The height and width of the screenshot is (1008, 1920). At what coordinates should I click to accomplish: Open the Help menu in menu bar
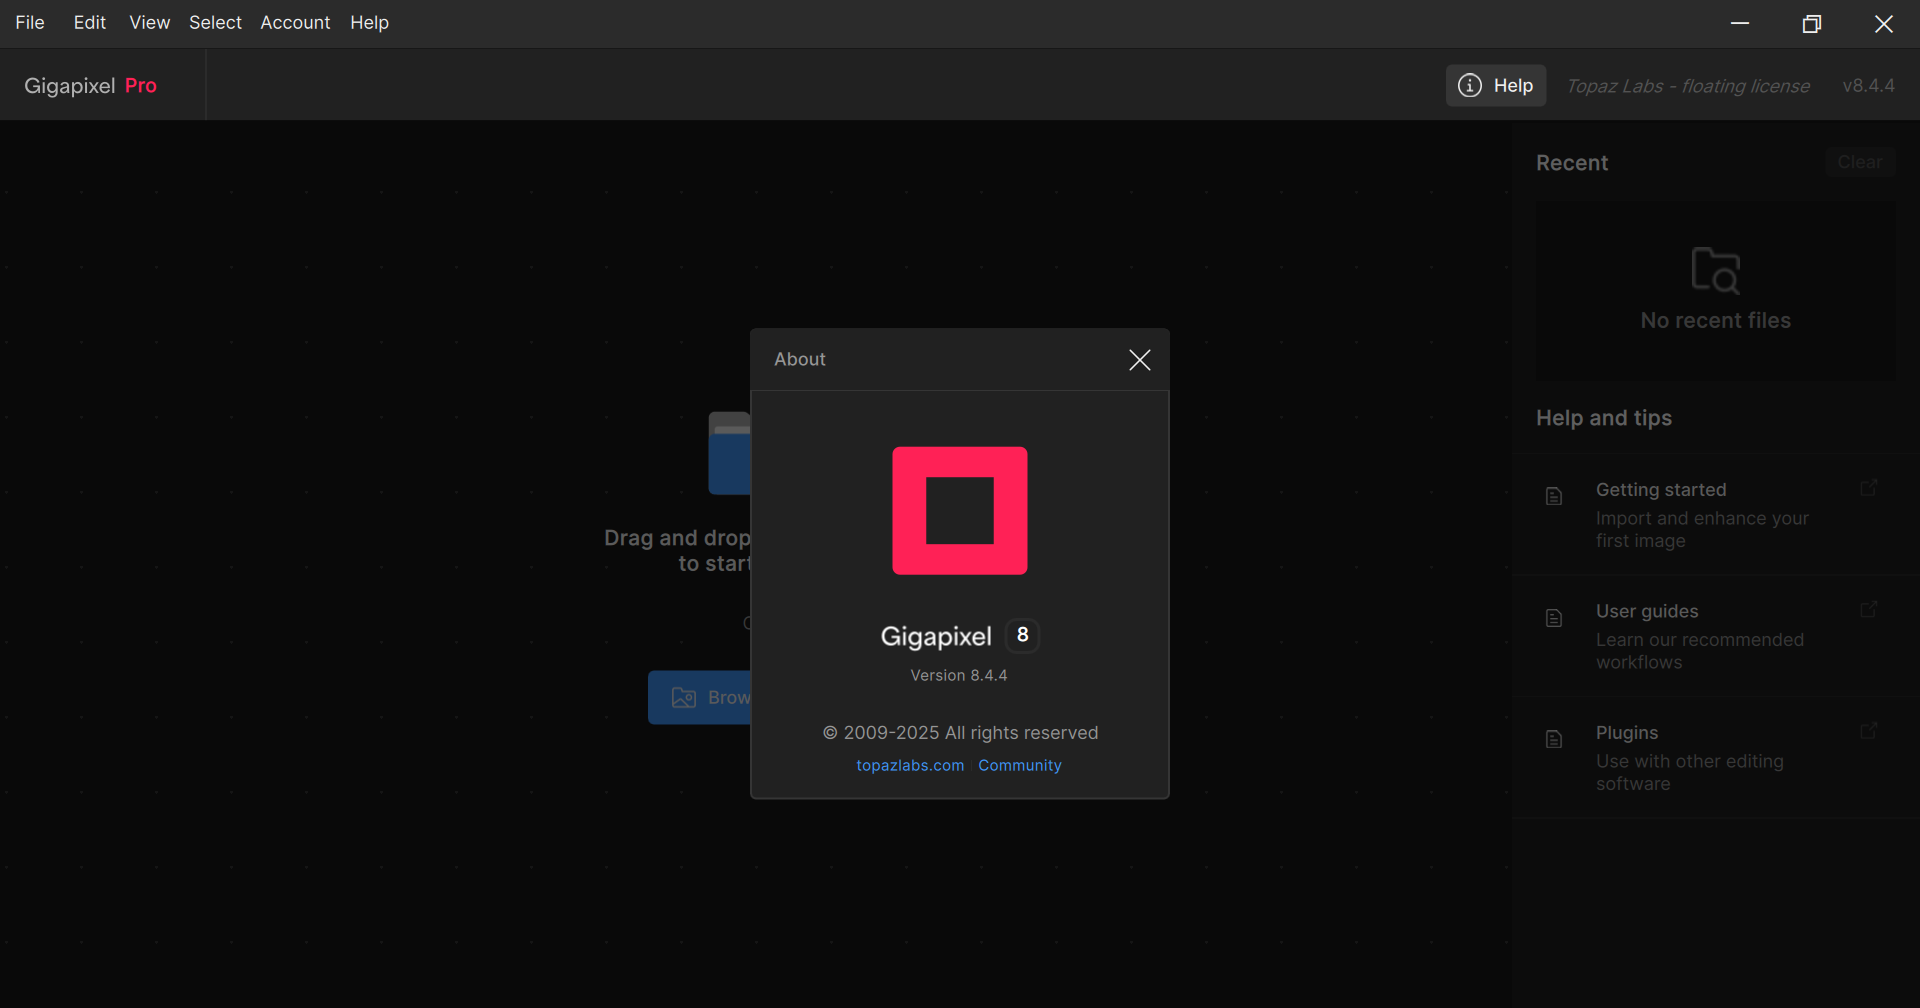tap(369, 23)
